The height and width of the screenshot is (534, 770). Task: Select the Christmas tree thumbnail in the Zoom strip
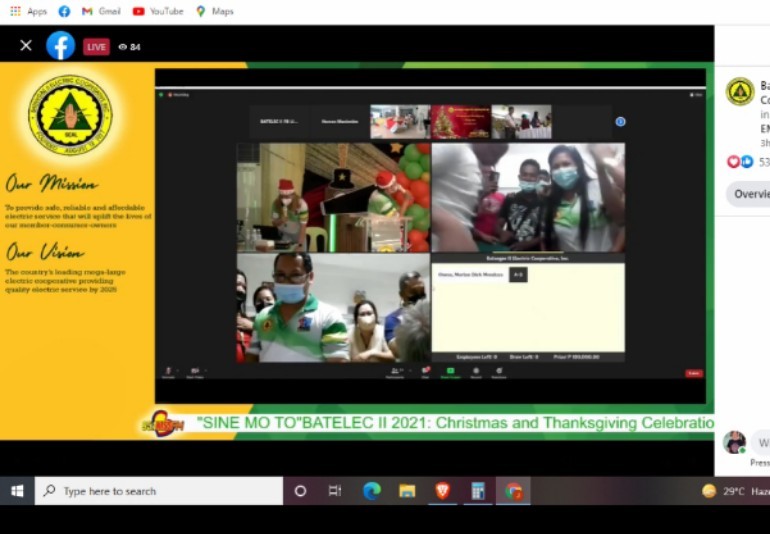coord(461,122)
